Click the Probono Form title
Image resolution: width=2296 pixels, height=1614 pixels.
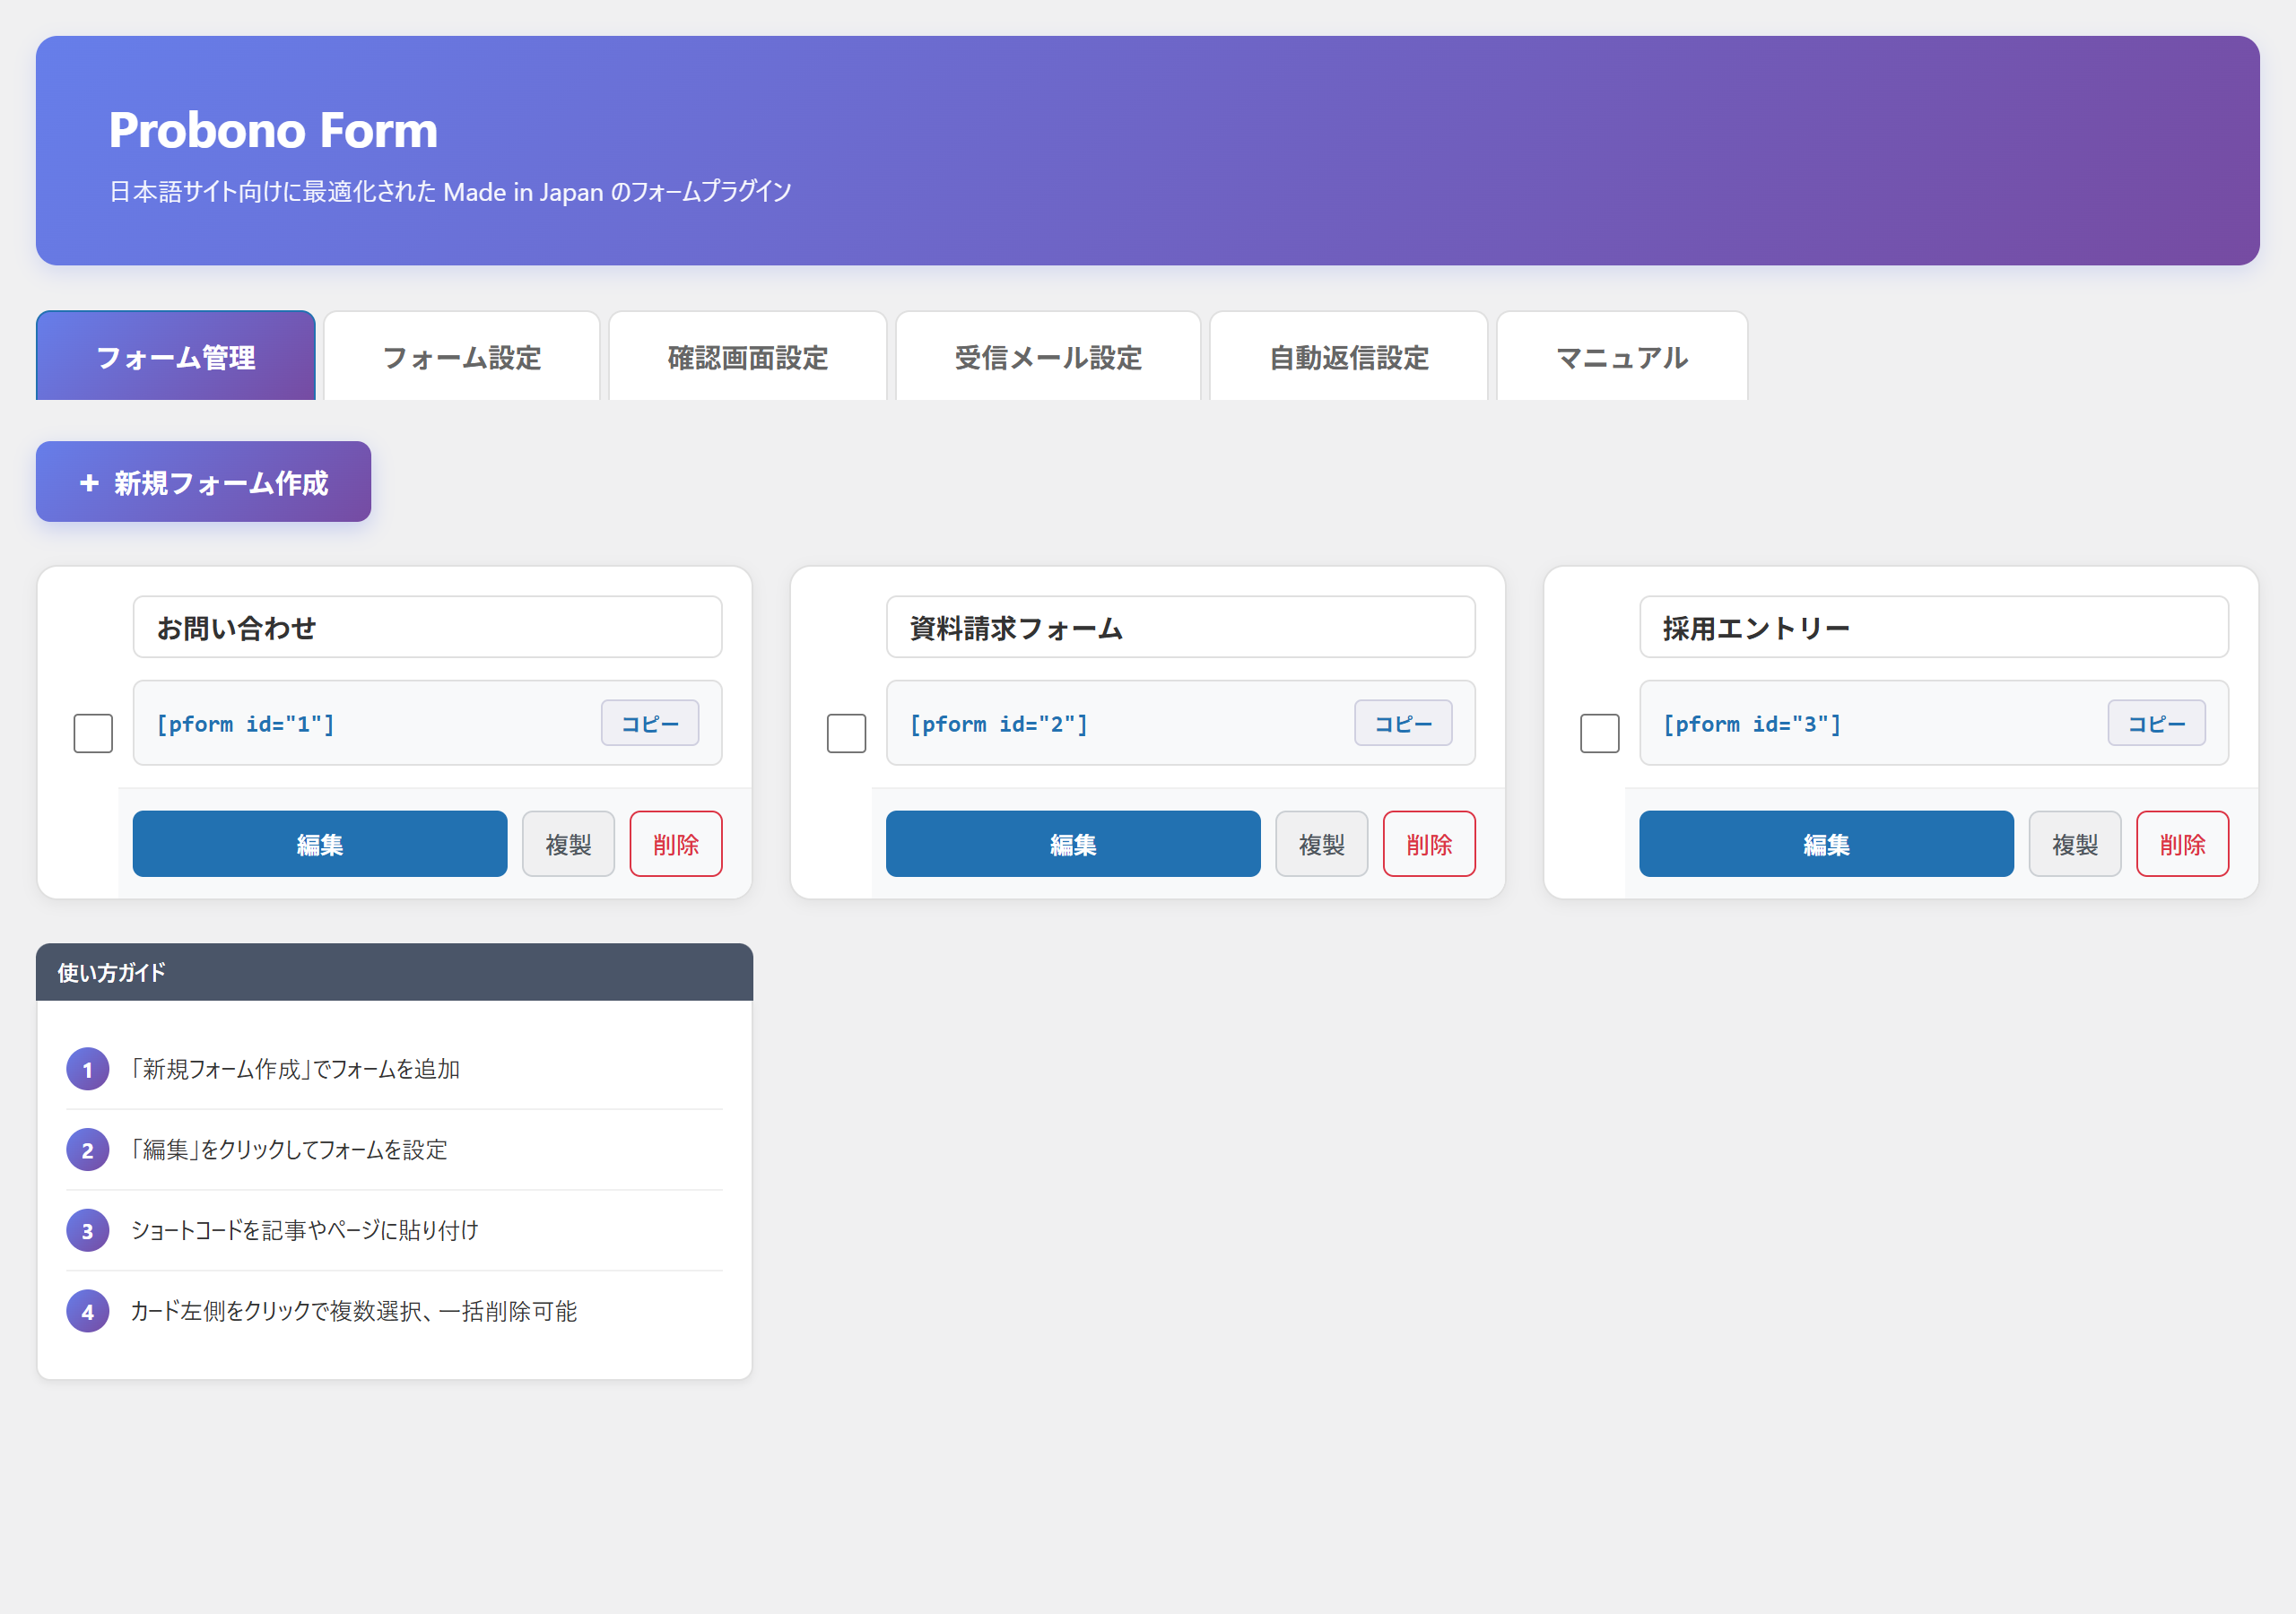pos(273,130)
